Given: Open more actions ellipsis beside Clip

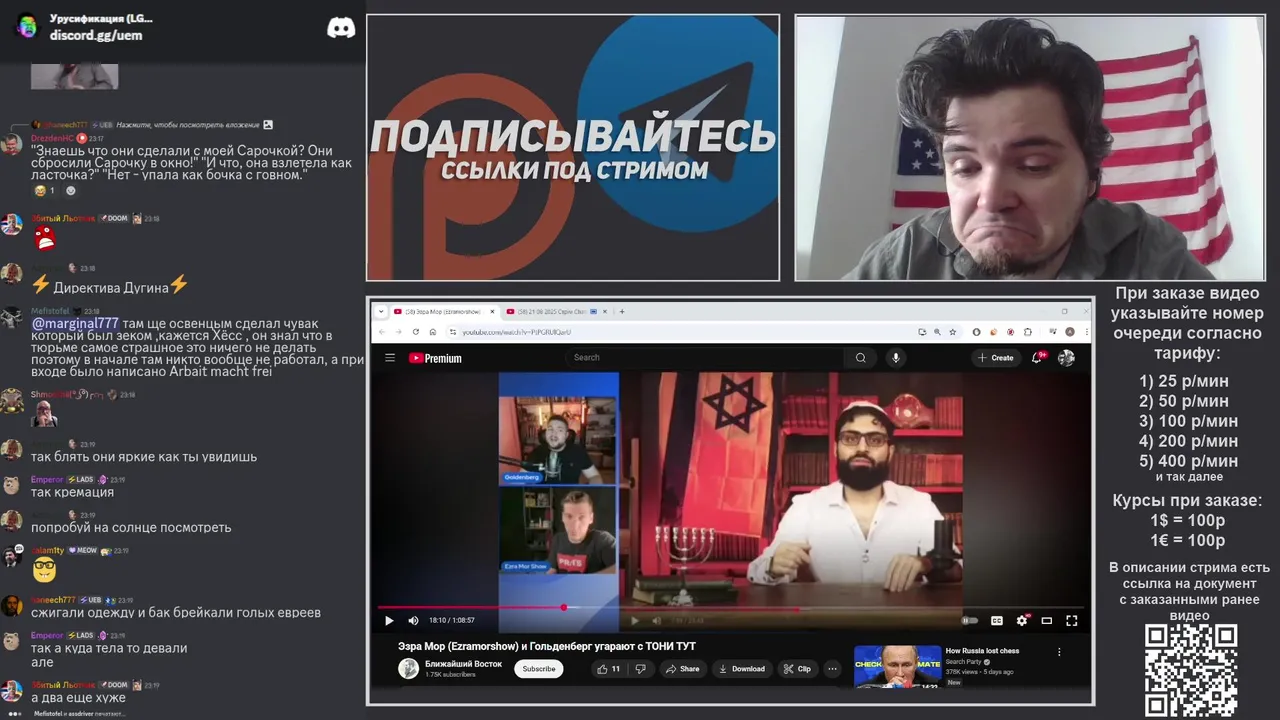Looking at the screenshot, I should pyautogui.click(x=832, y=669).
